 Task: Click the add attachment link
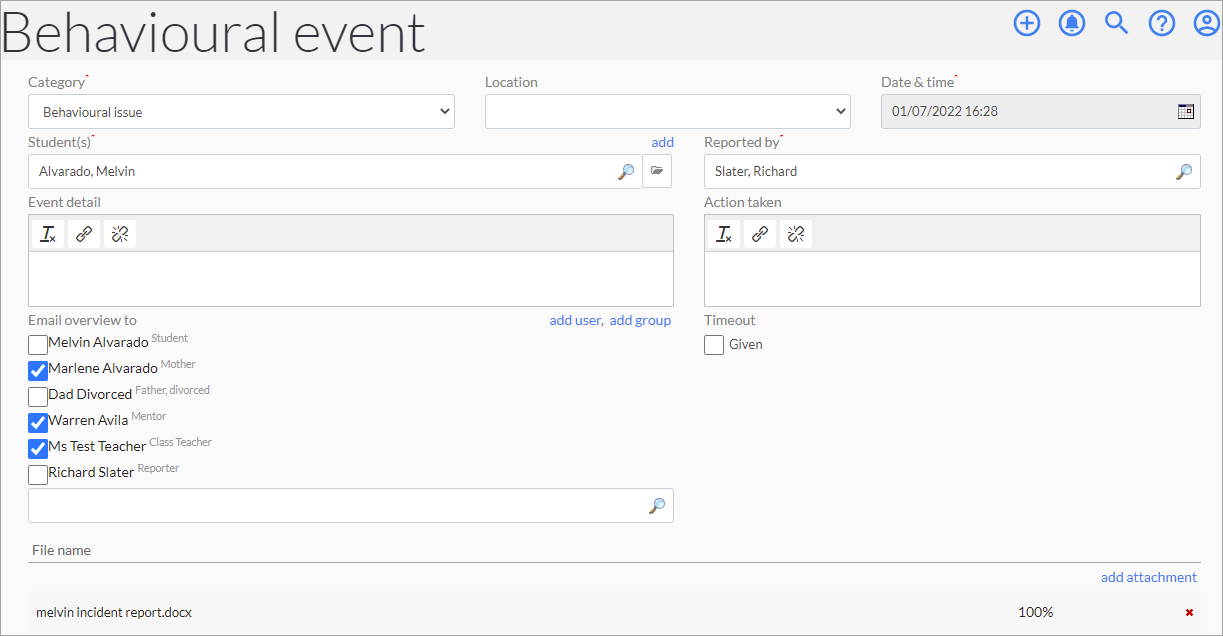[1149, 577]
